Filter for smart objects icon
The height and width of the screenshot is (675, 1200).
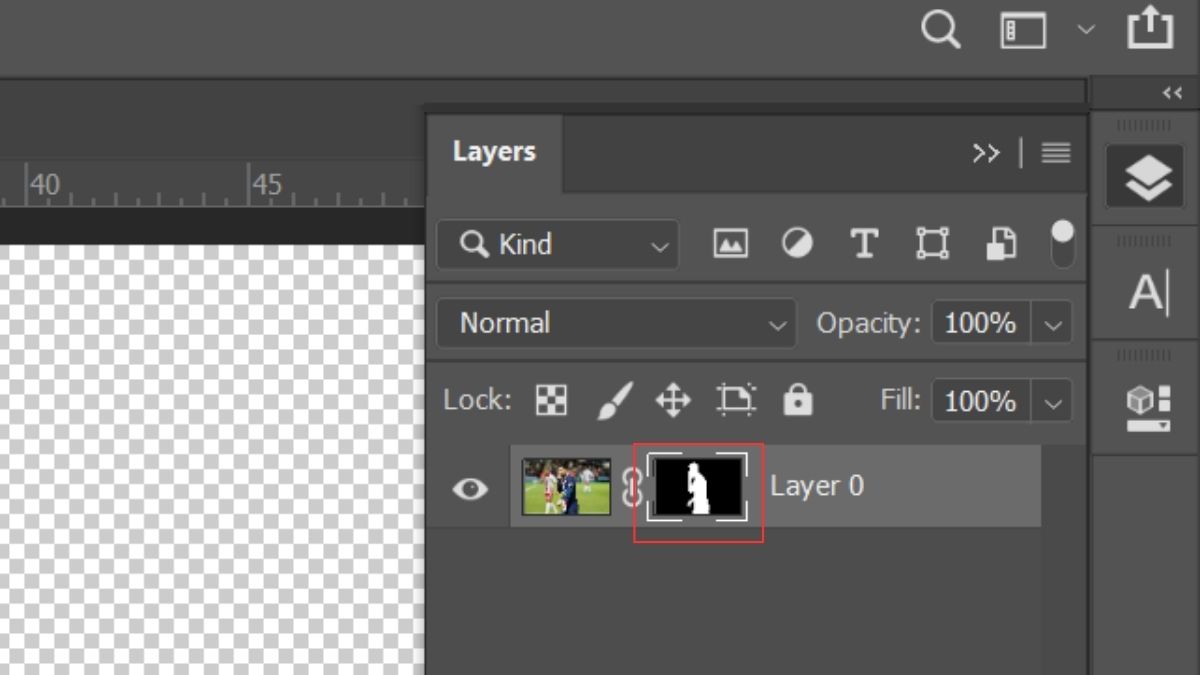[1001, 244]
